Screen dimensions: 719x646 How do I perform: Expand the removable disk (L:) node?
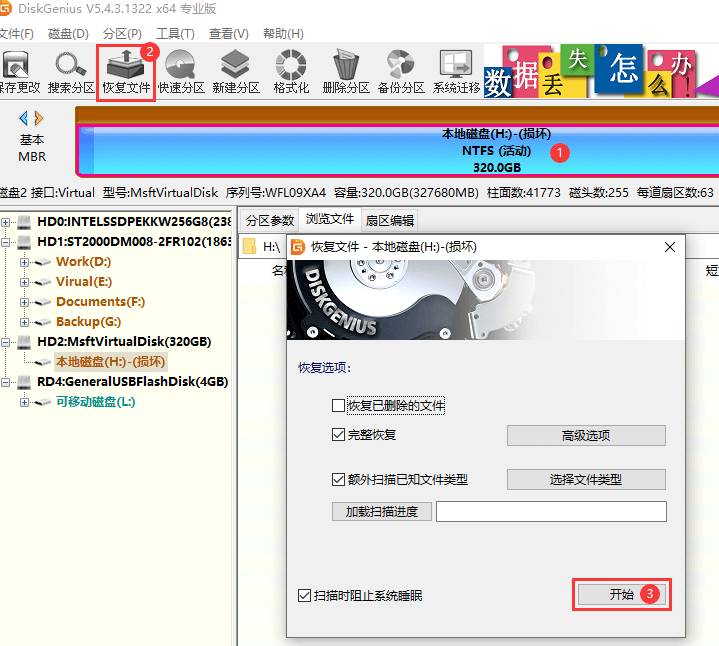tap(24, 403)
